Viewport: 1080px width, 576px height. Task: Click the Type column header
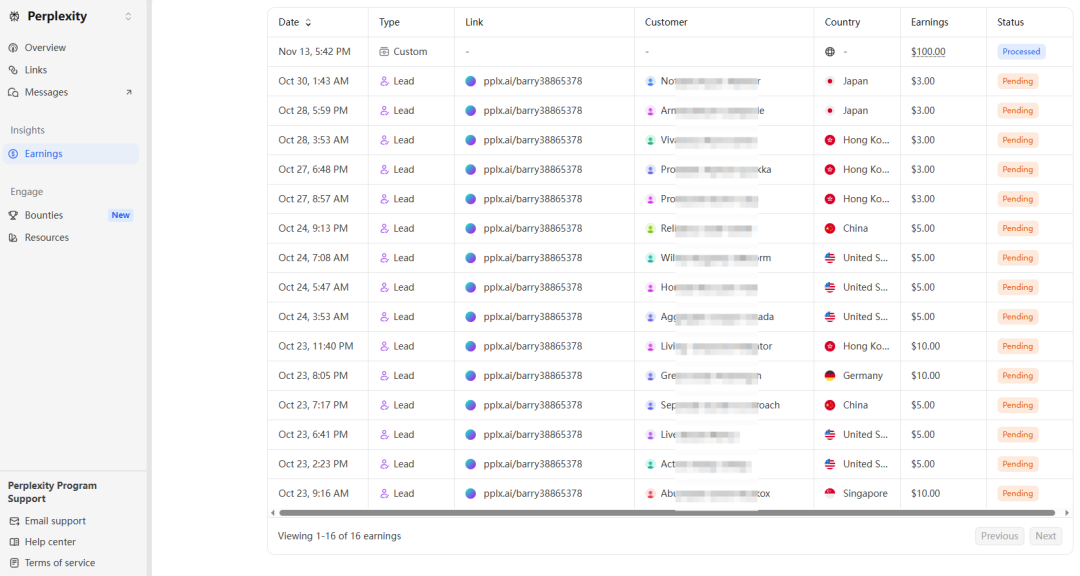tap(389, 22)
